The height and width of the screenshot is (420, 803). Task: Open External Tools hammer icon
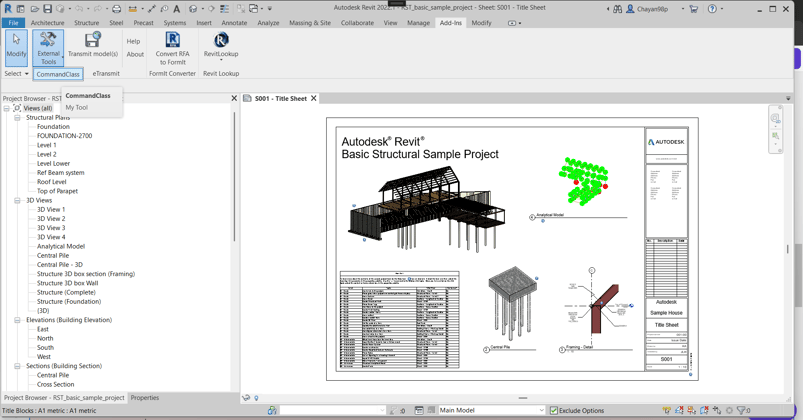pyautogui.click(x=48, y=48)
